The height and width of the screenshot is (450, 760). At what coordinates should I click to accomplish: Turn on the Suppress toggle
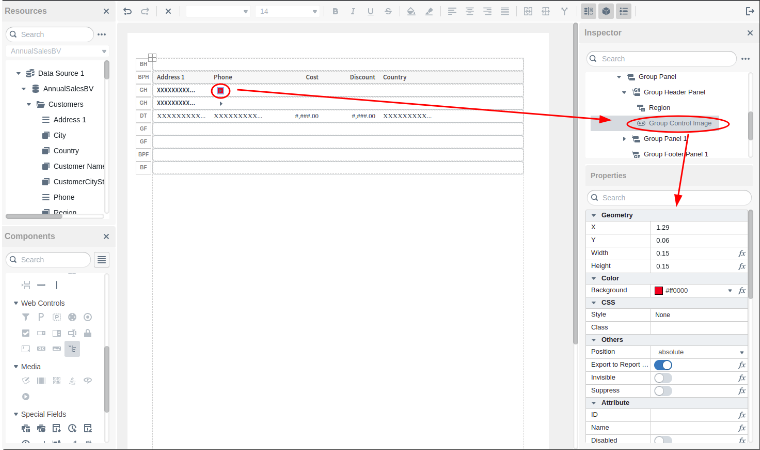[662, 391]
